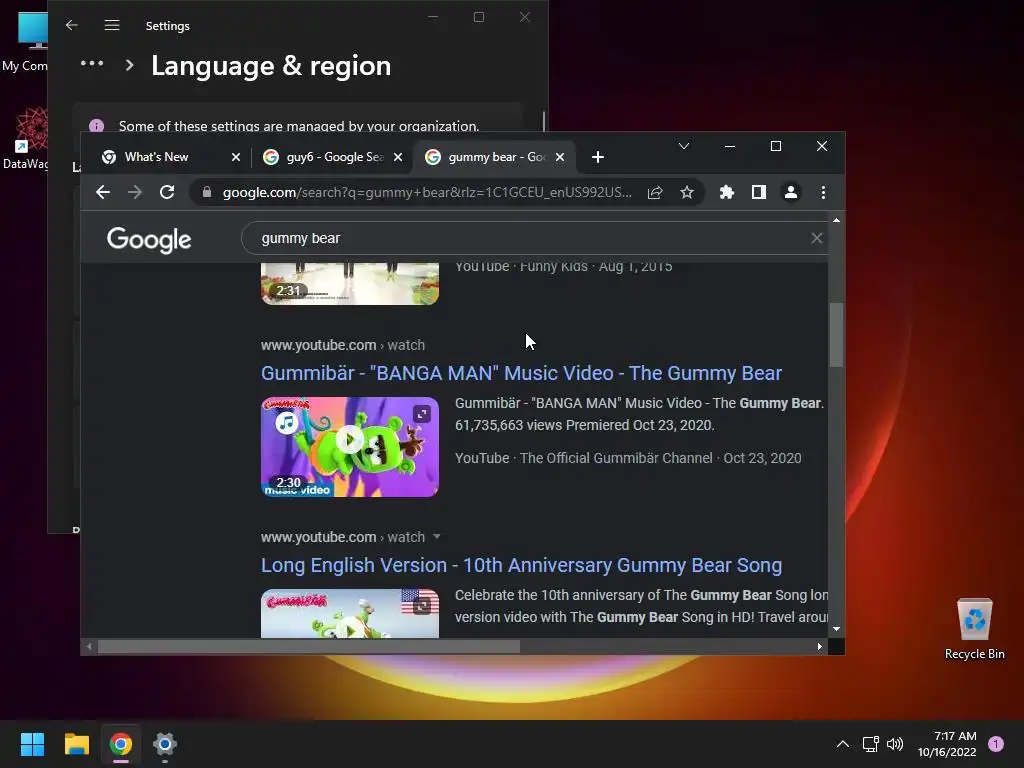Show hidden system tray icons

[843, 744]
